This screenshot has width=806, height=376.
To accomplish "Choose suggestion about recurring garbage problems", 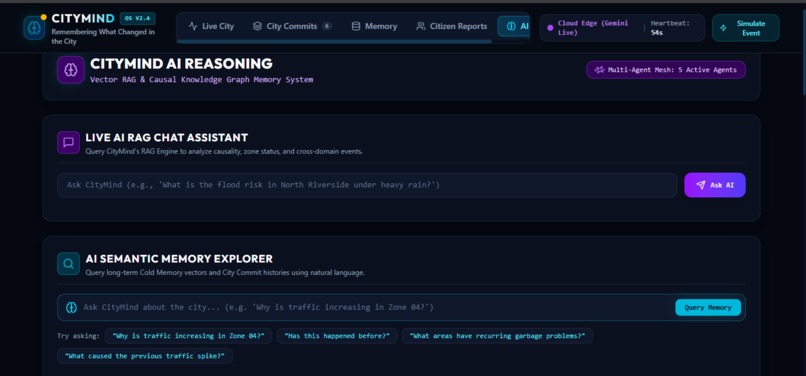I will pyautogui.click(x=497, y=336).
